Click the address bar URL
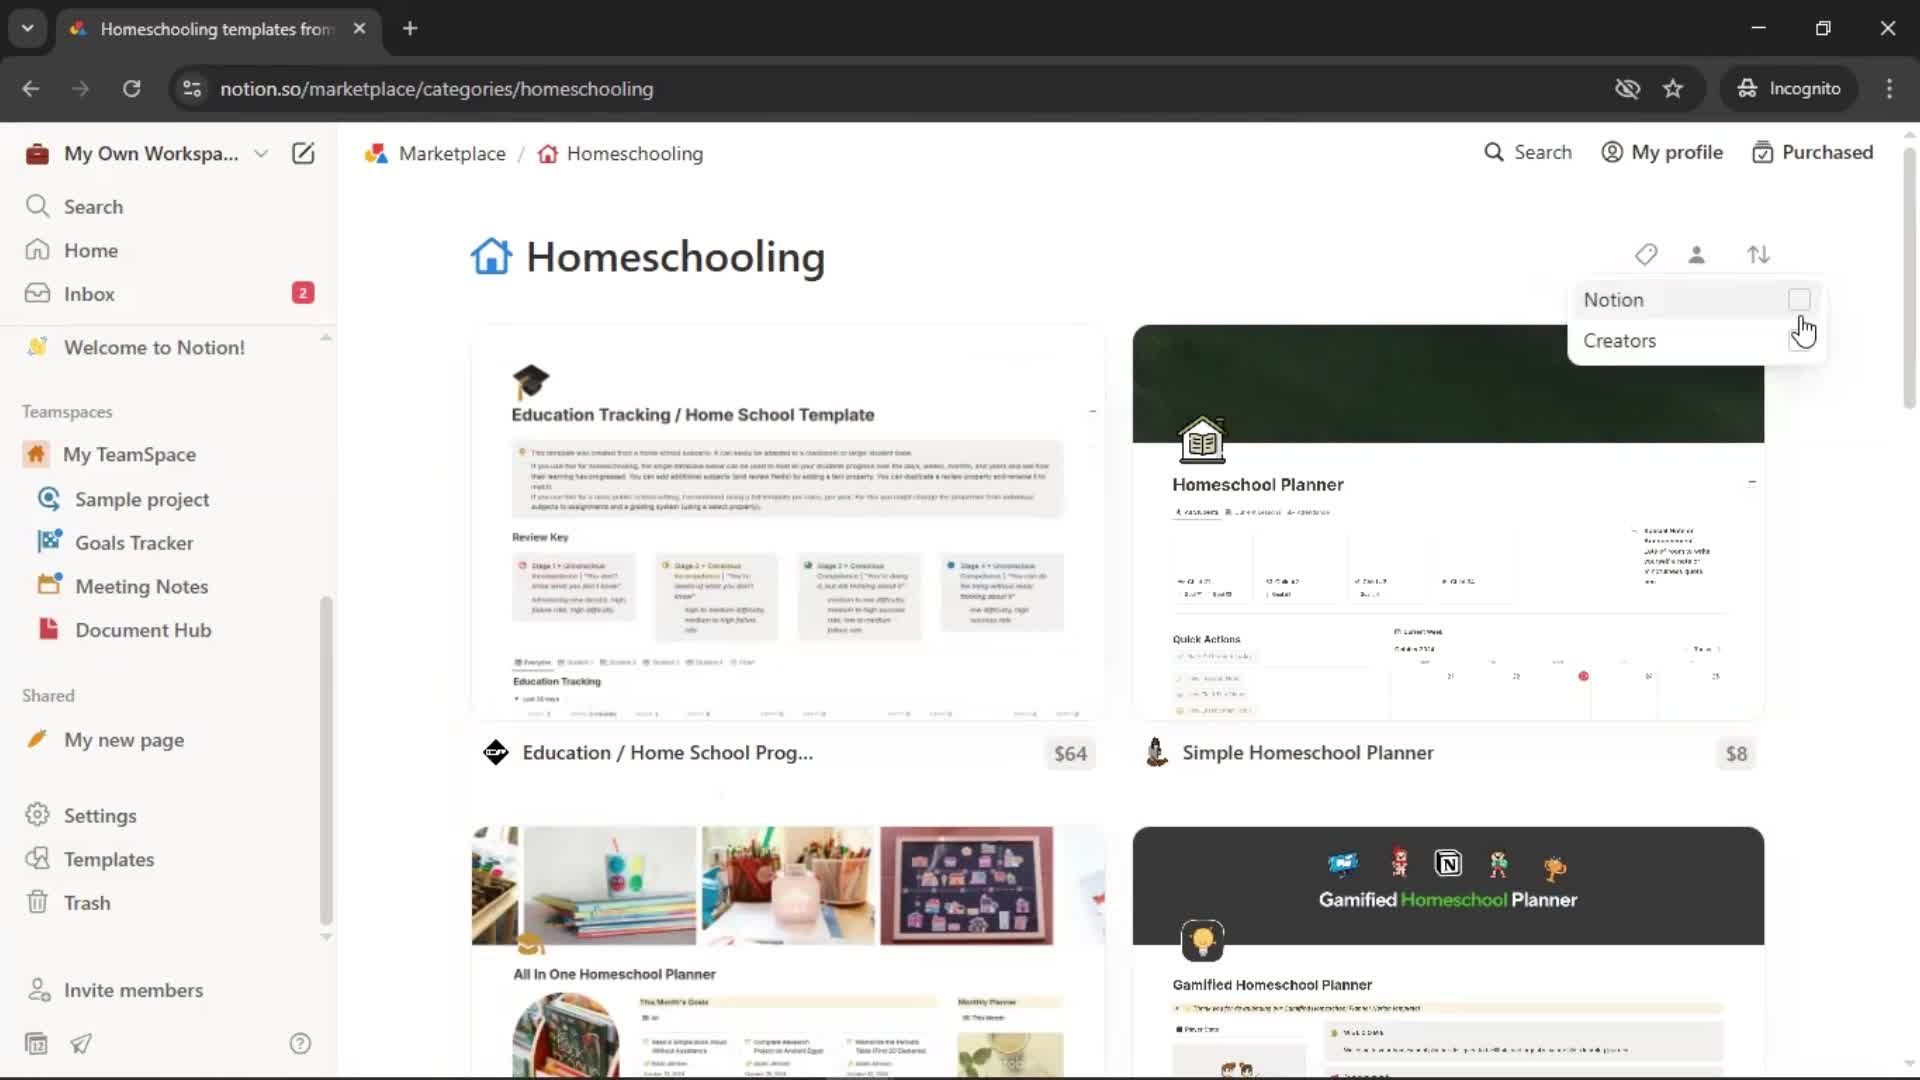 [x=437, y=89]
